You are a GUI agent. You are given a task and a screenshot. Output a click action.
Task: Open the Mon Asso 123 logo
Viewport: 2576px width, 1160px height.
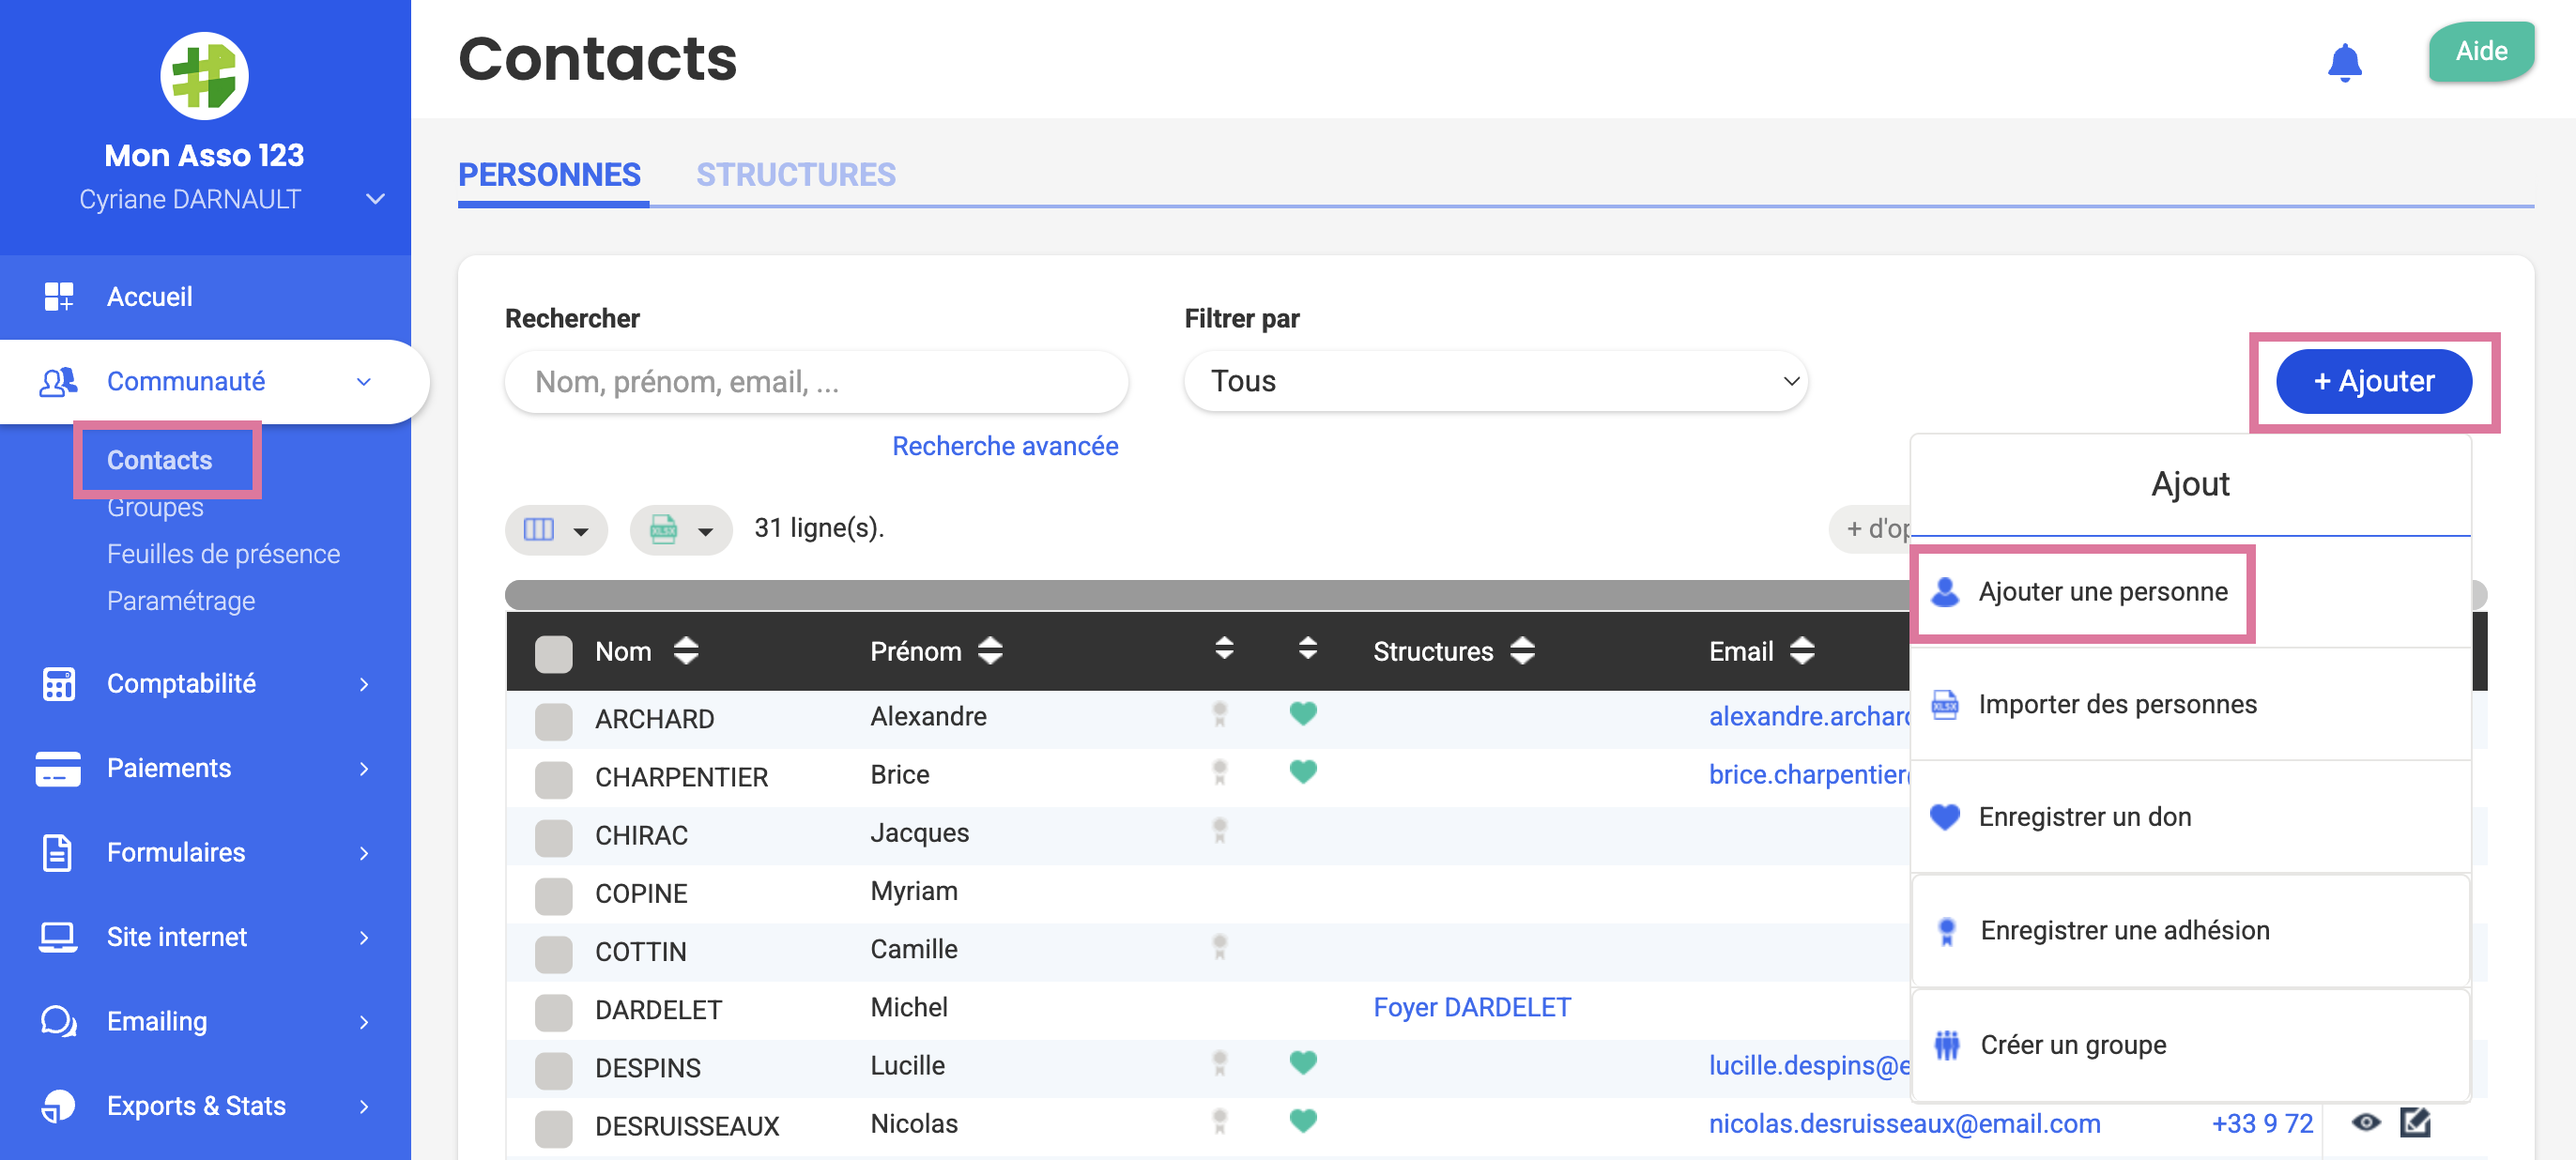tap(204, 76)
